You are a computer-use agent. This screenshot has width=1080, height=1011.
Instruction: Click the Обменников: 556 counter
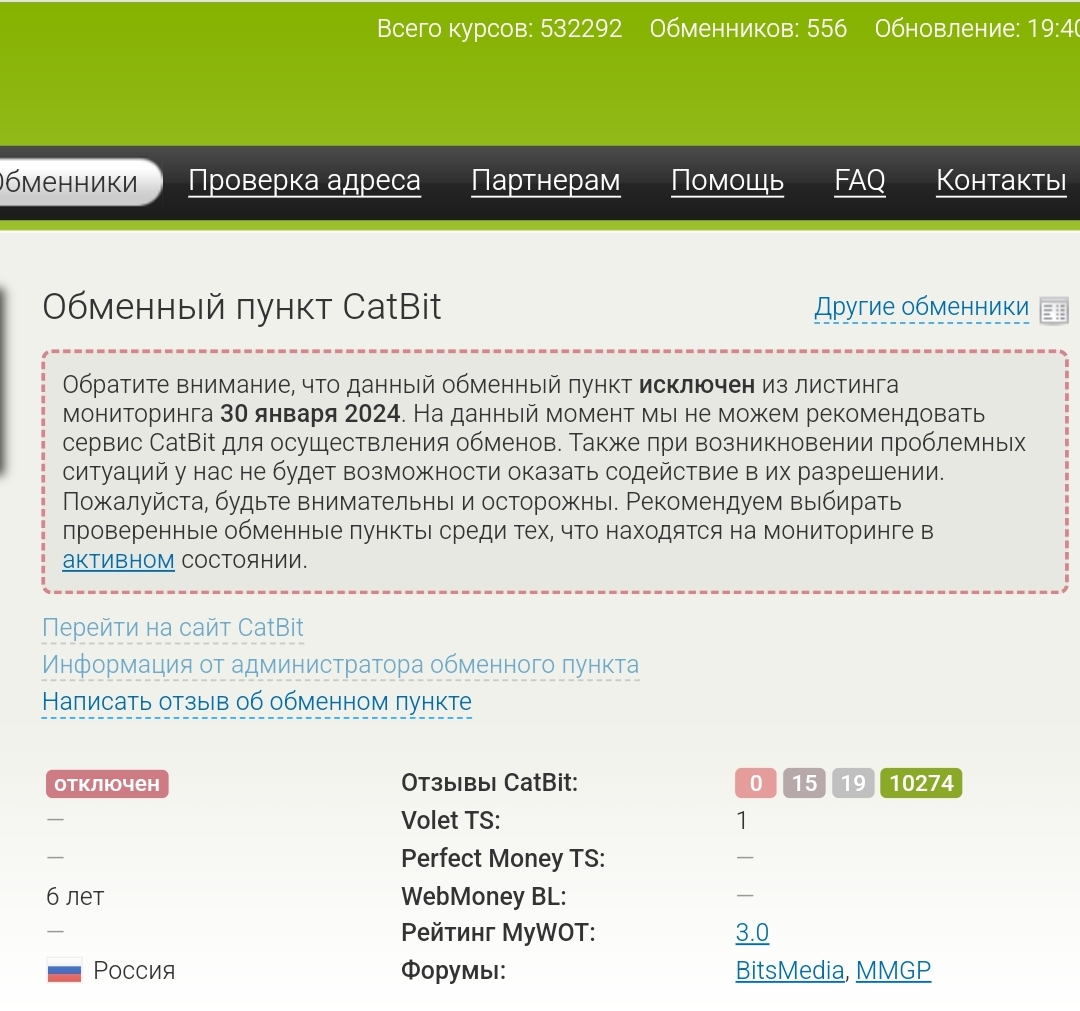click(x=748, y=28)
